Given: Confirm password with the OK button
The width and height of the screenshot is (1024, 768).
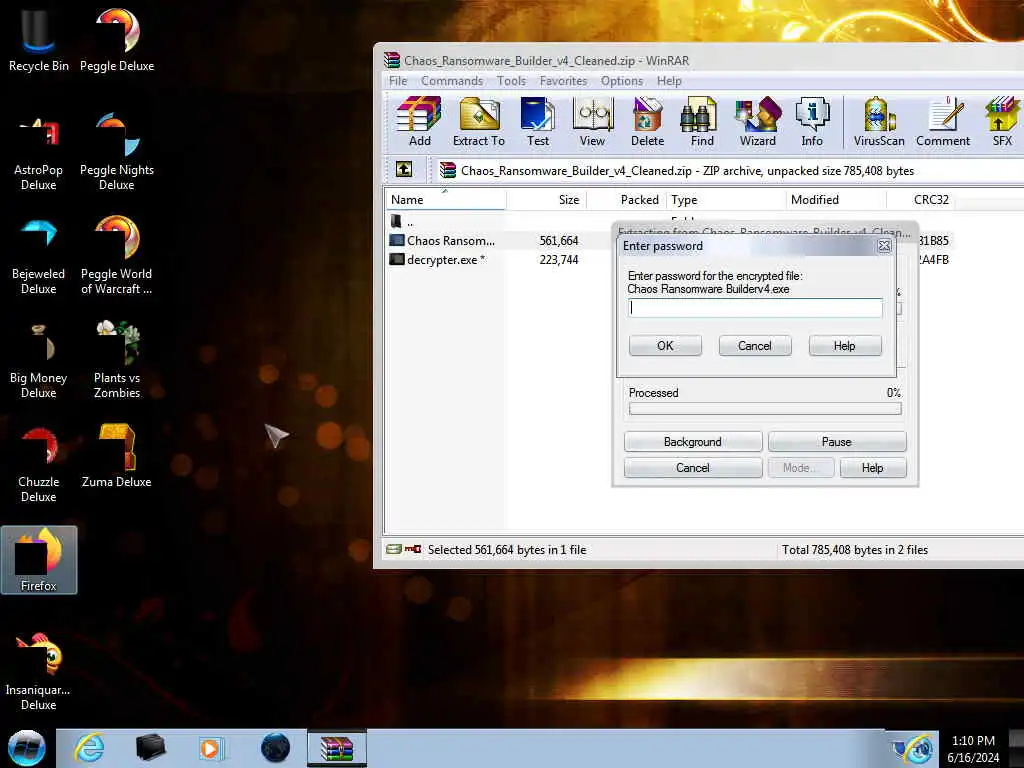Looking at the screenshot, I should click(x=665, y=345).
